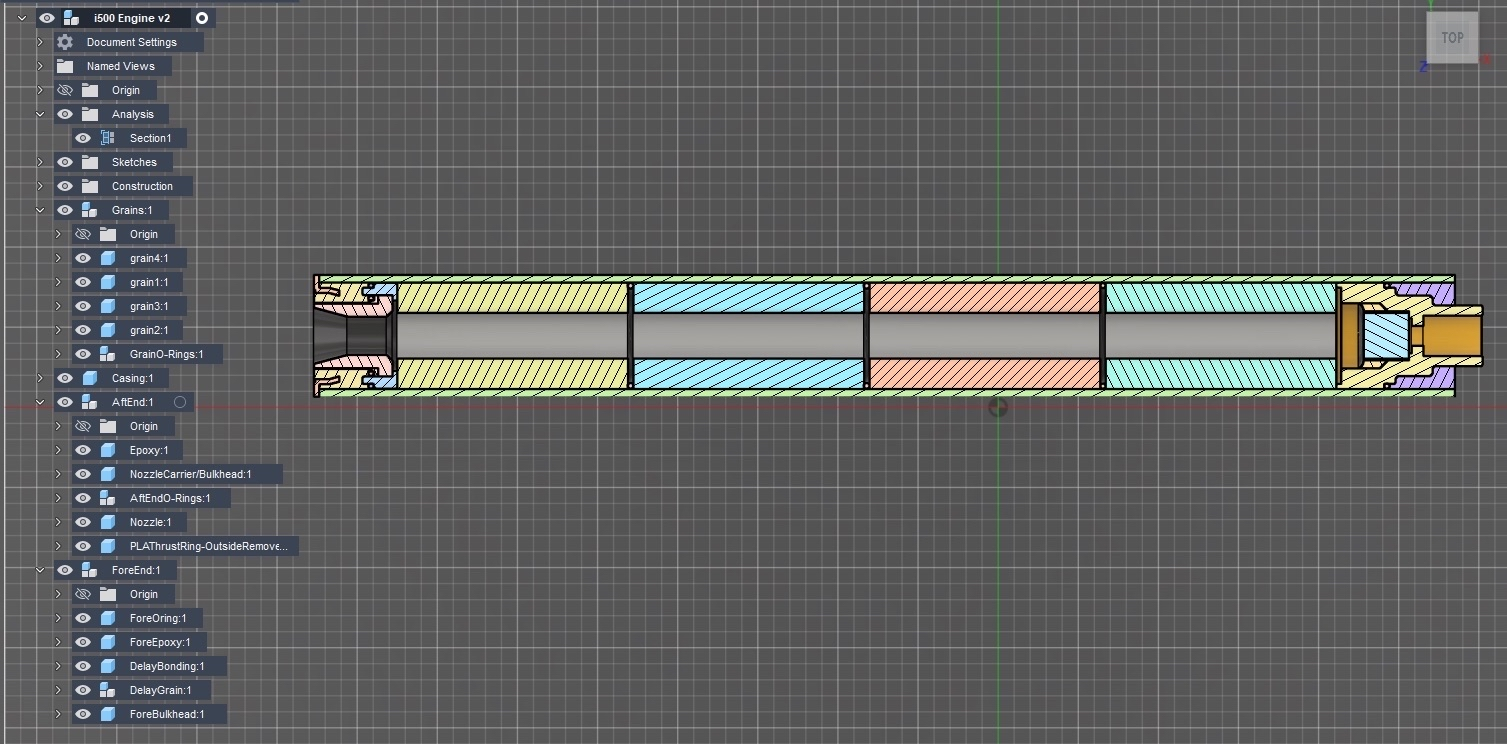Toggle visibility of Section1 analysis
Viewport: 1507px width, 744px height.
pos(83,138)
